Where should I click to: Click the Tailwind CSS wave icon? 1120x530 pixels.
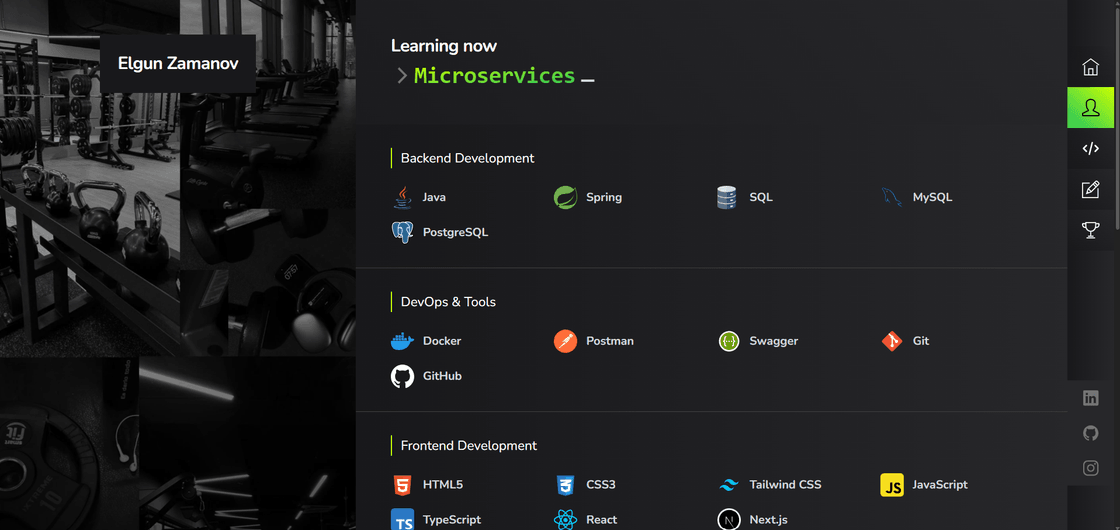[729, 486]
